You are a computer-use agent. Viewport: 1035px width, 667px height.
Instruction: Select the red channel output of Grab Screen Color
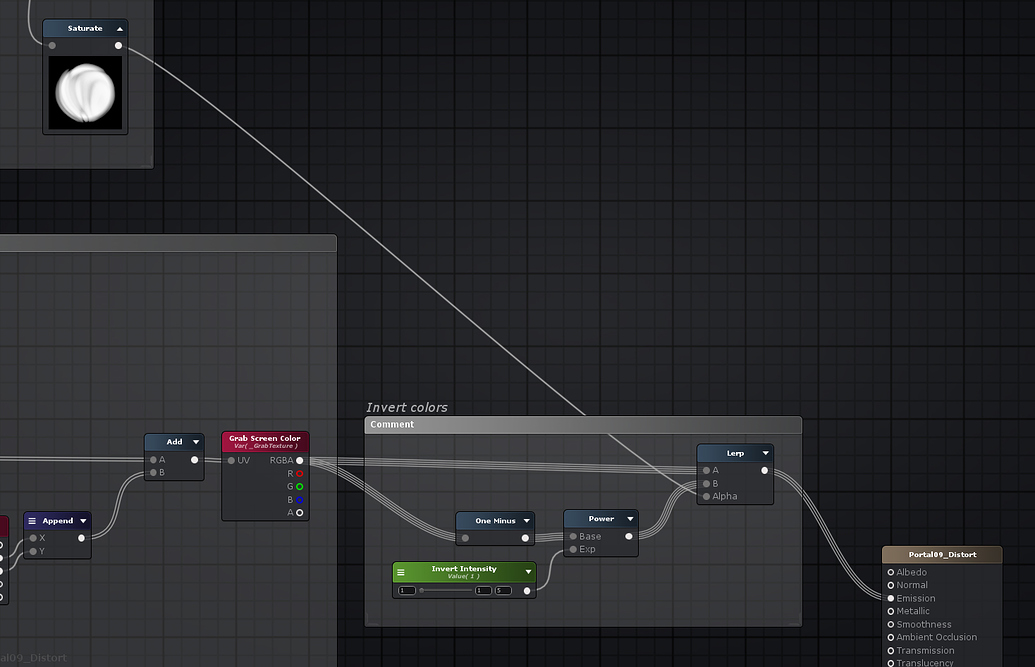pos(301,474)
